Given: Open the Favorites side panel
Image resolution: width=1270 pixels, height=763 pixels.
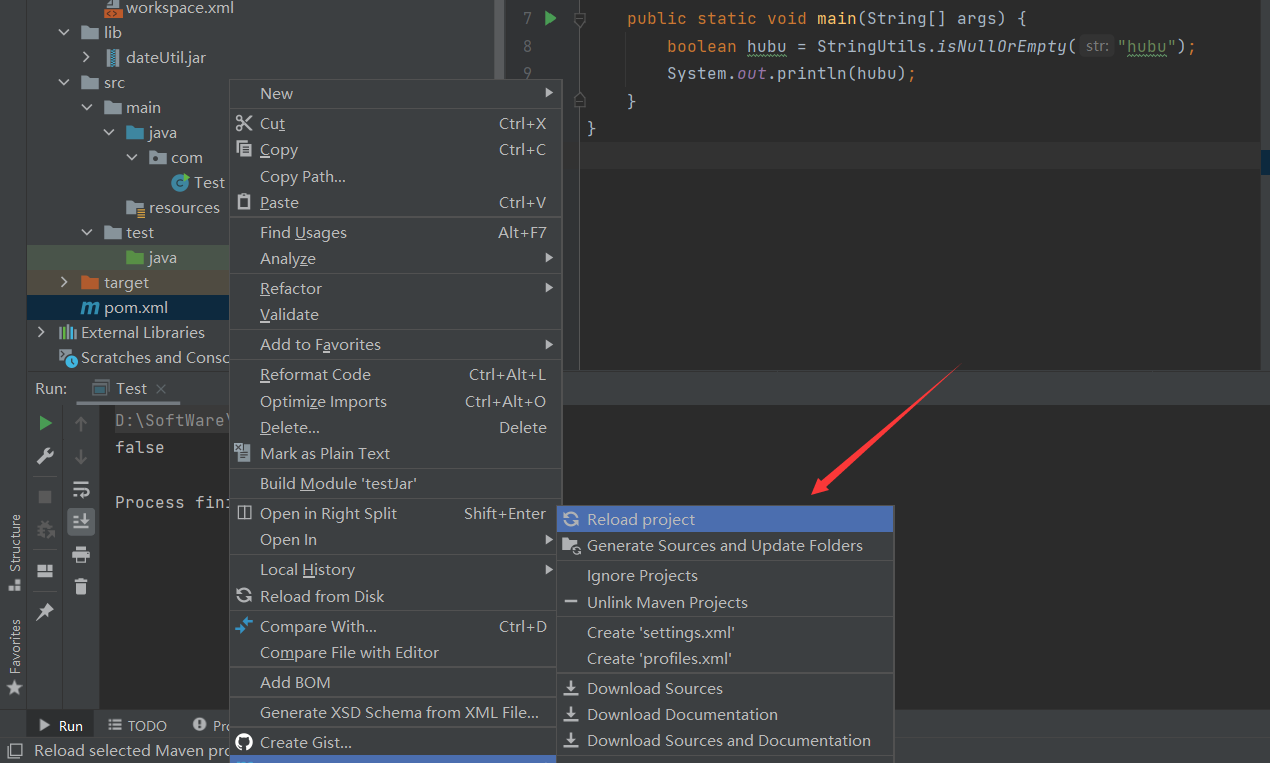Looking at the screenshot, I should pyautogui.click(x=14, y=655).
